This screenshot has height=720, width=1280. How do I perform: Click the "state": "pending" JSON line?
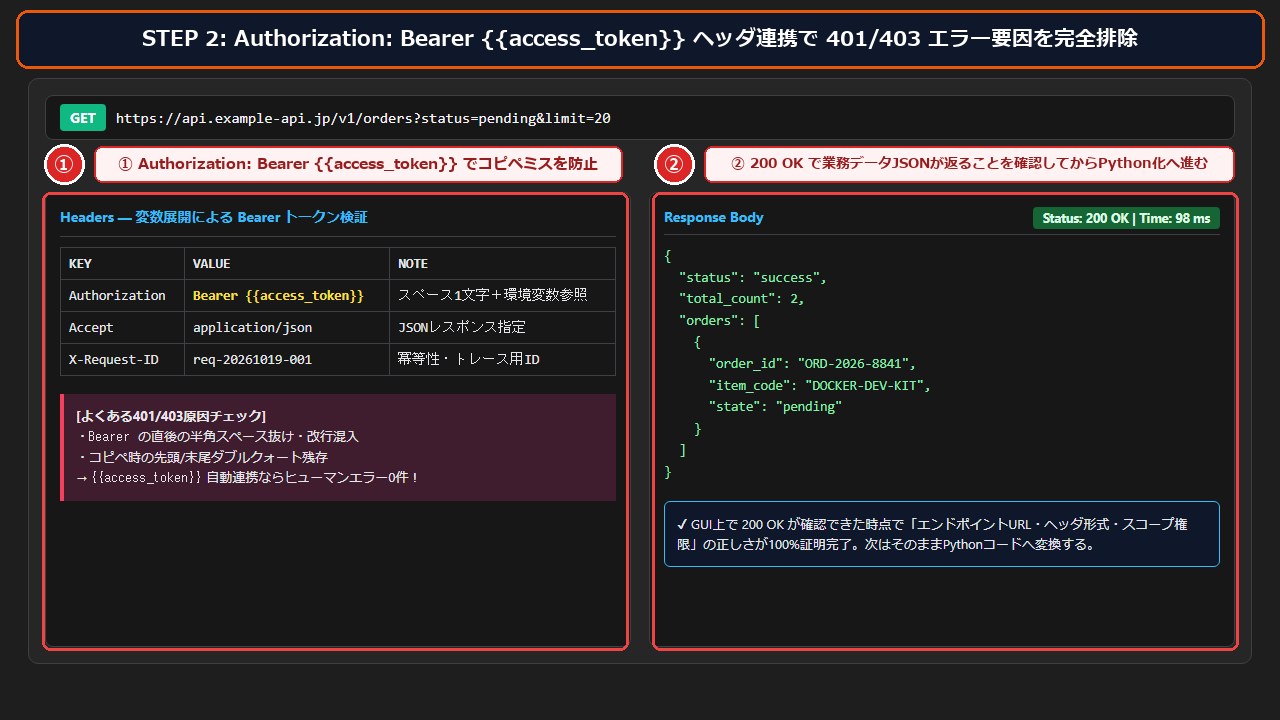775,407
